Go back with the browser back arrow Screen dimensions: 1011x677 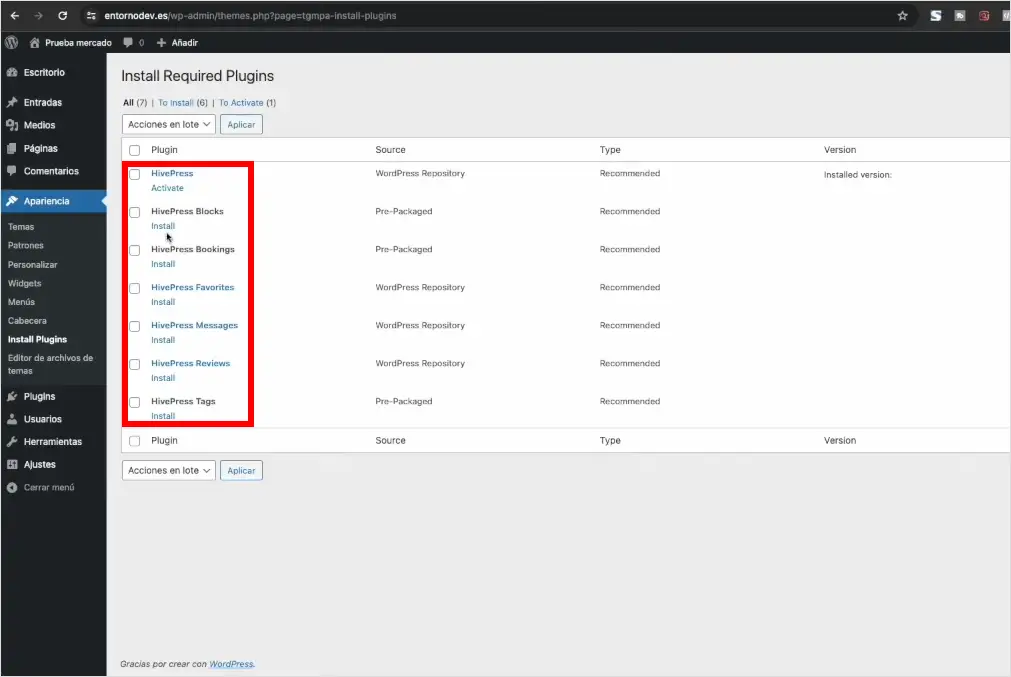coord(15,15)
